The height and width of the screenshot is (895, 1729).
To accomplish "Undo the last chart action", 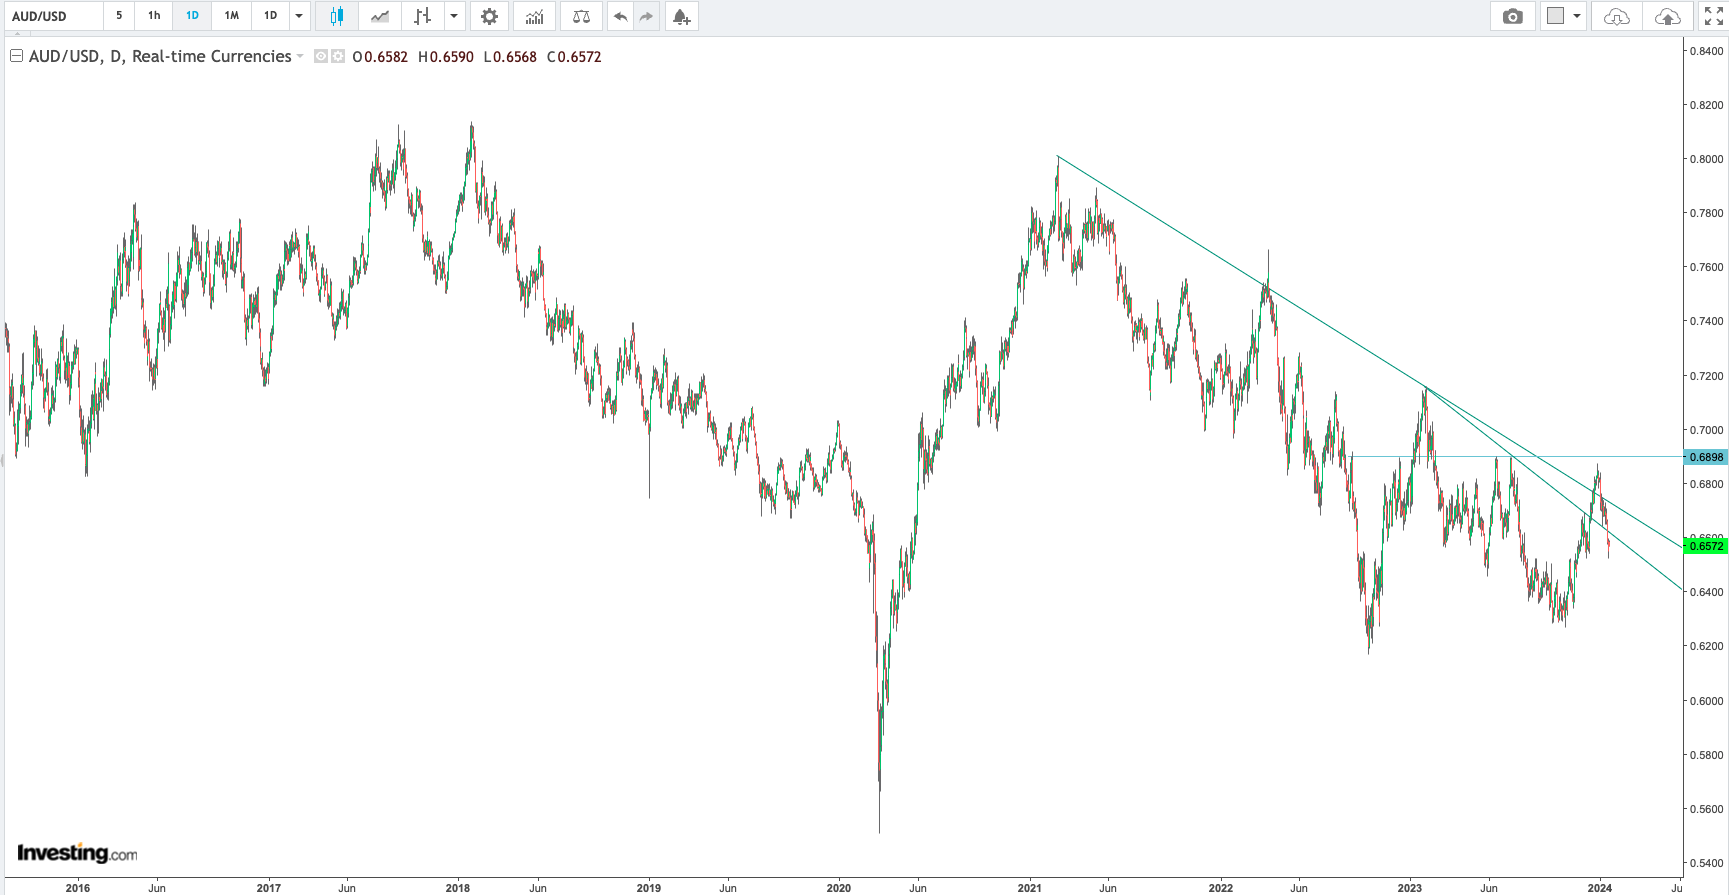I will click(621, 16).
